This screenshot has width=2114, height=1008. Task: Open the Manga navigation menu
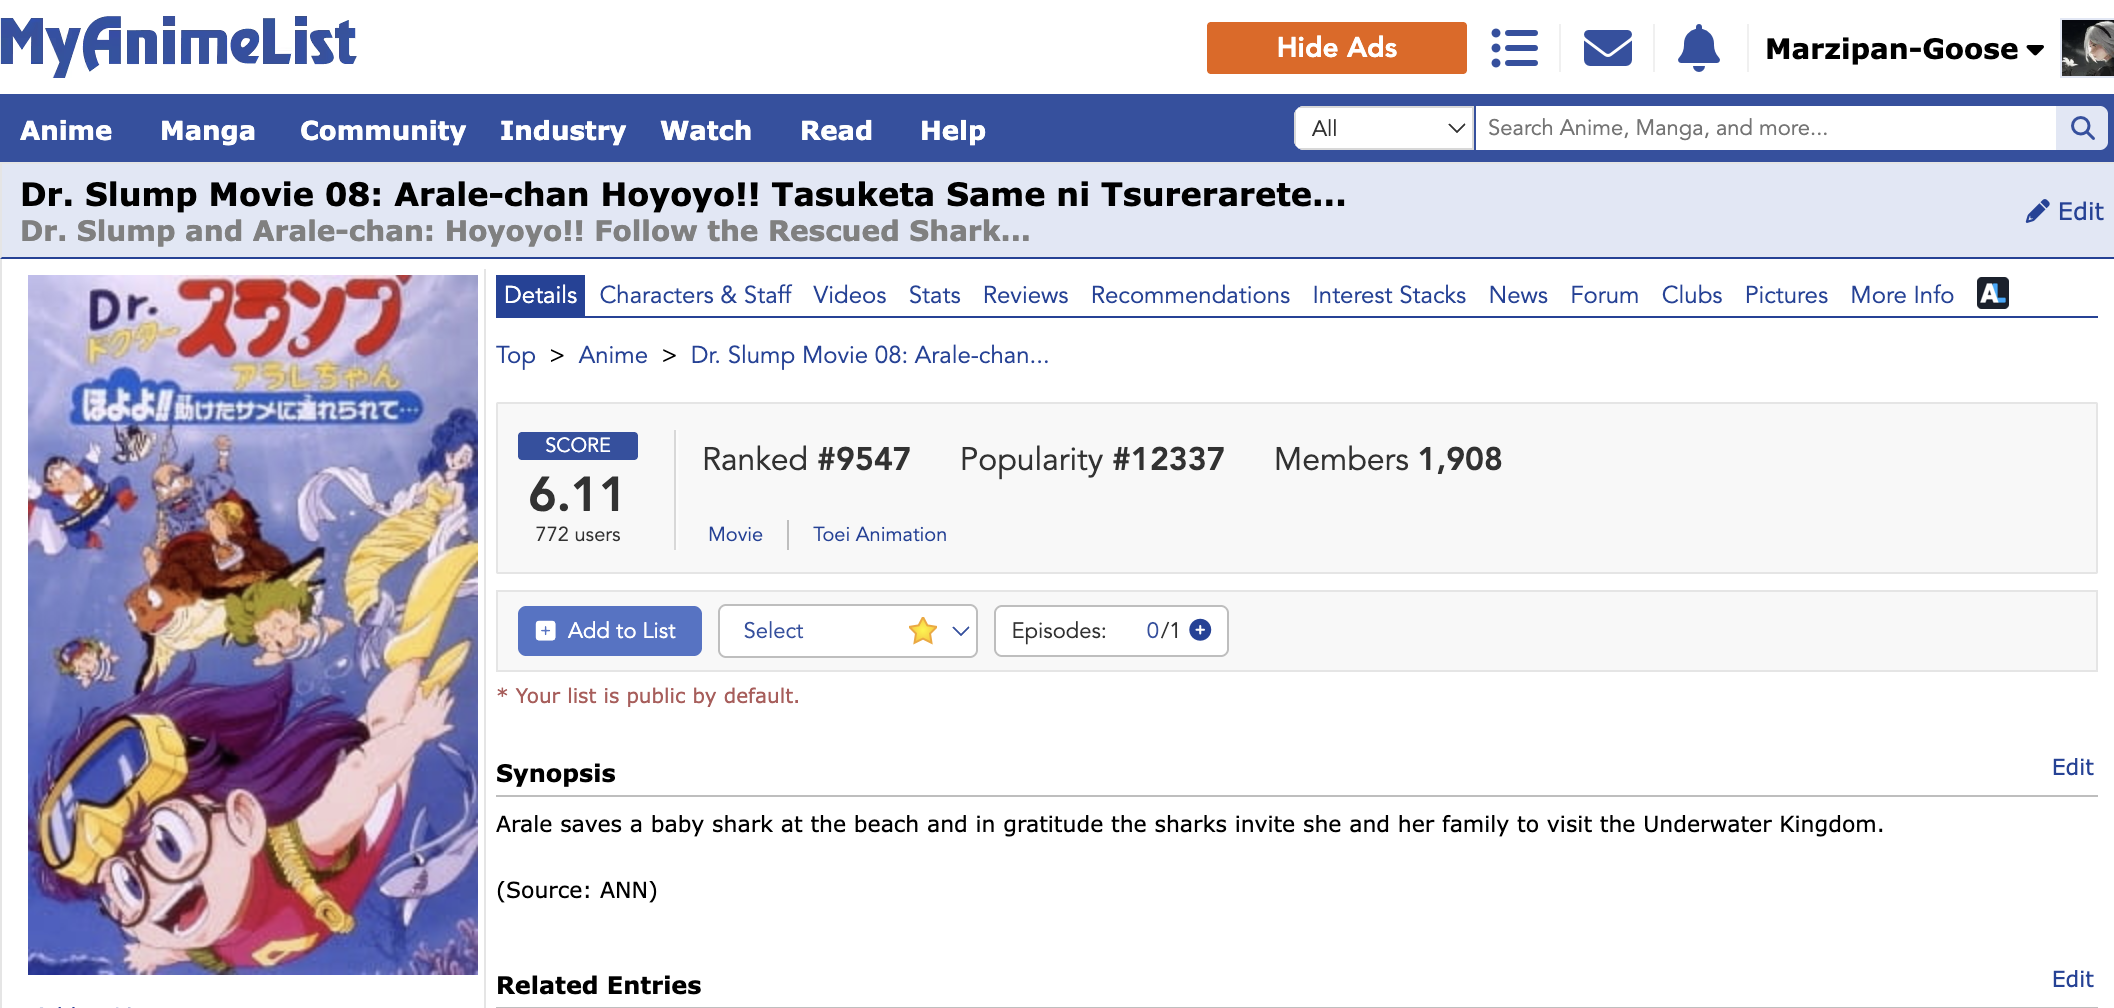(208, 130)
